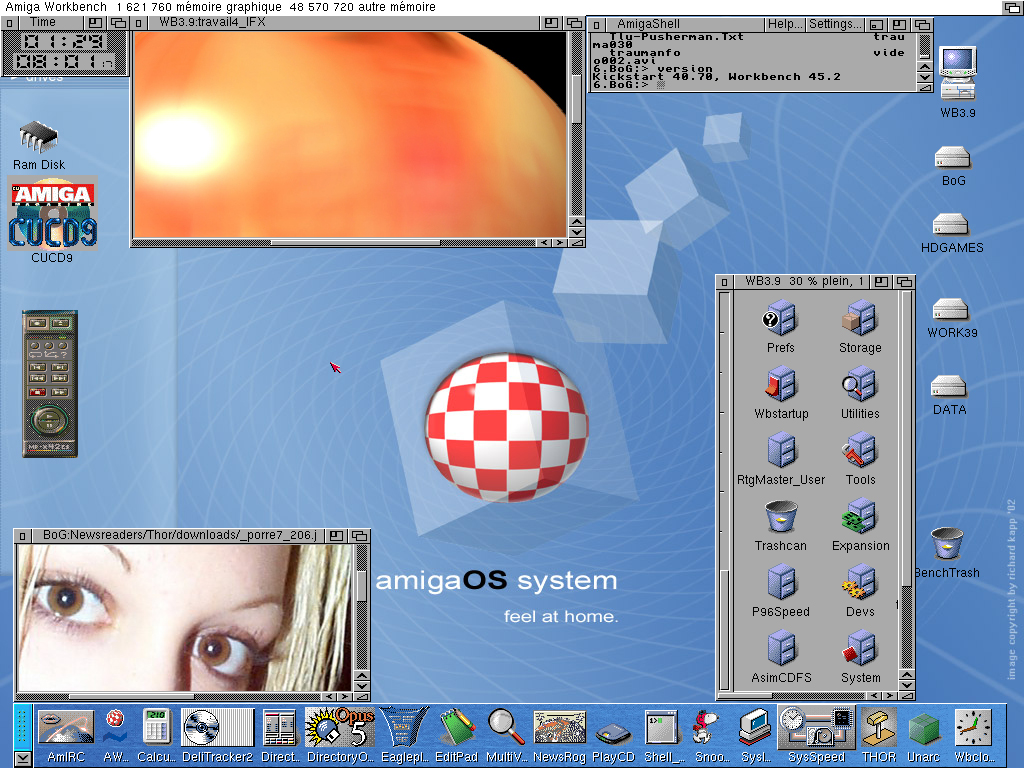Click Help button in AmigaShell title bar
This screenshot has height=768, width=1024.
click(784, 24)
